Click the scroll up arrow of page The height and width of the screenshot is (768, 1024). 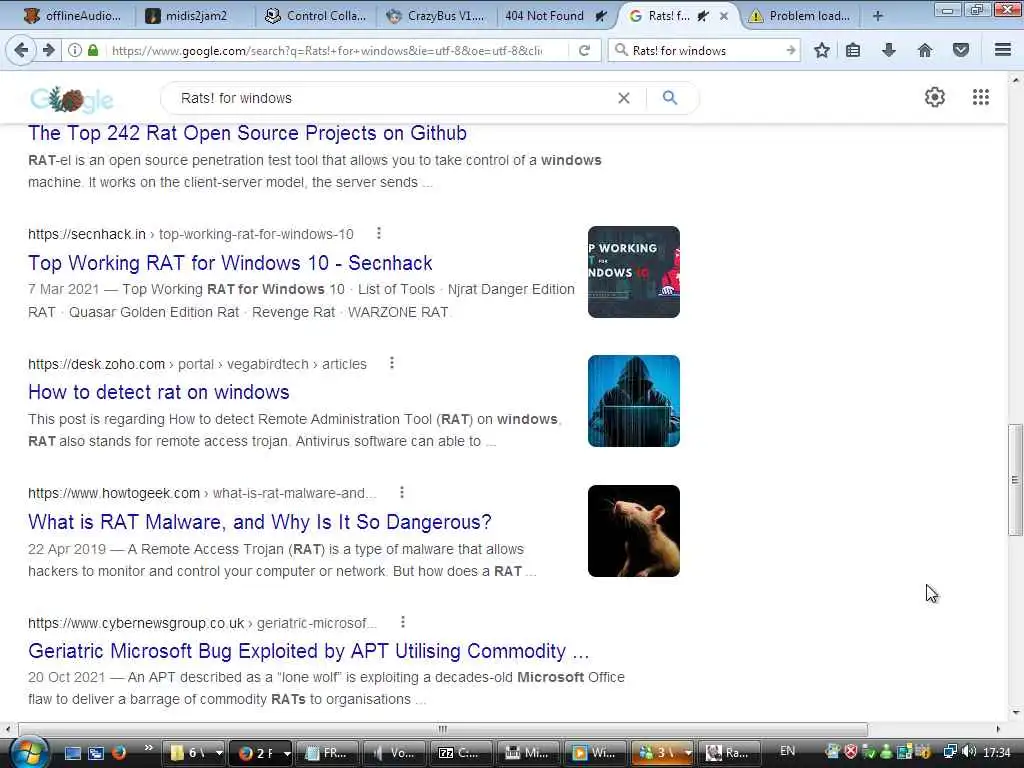pos(1015,80)
